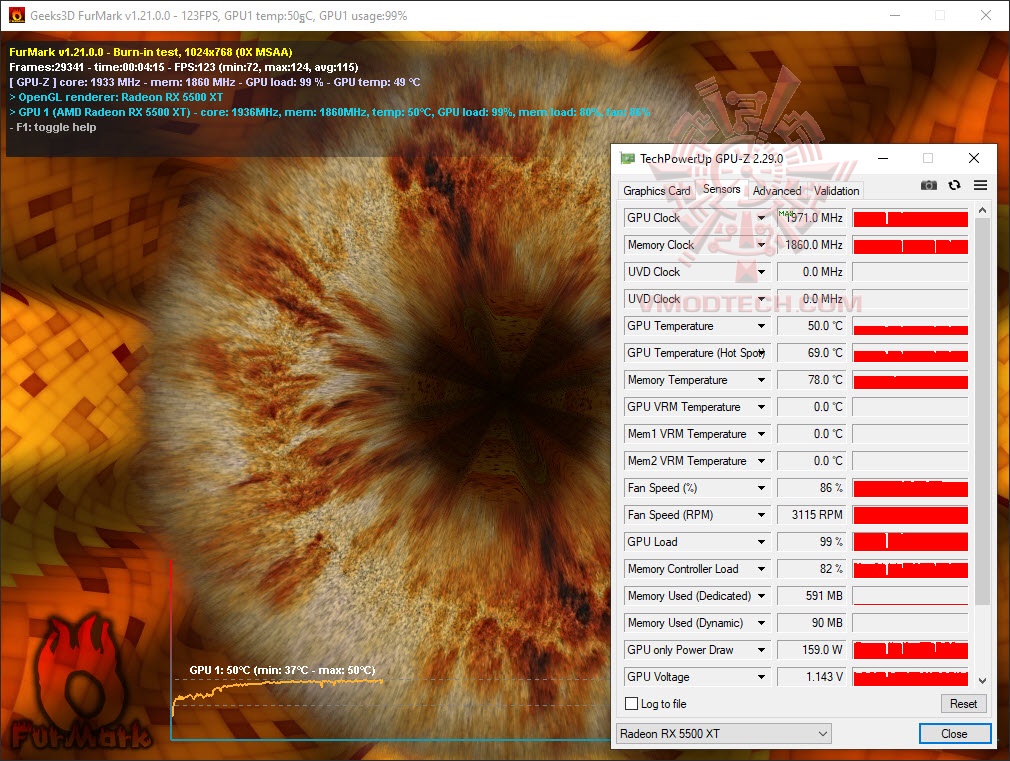The image size is (1010, 761).
Task: Open the GPU Temperature sensor dropdown
Action: [761, 326]
